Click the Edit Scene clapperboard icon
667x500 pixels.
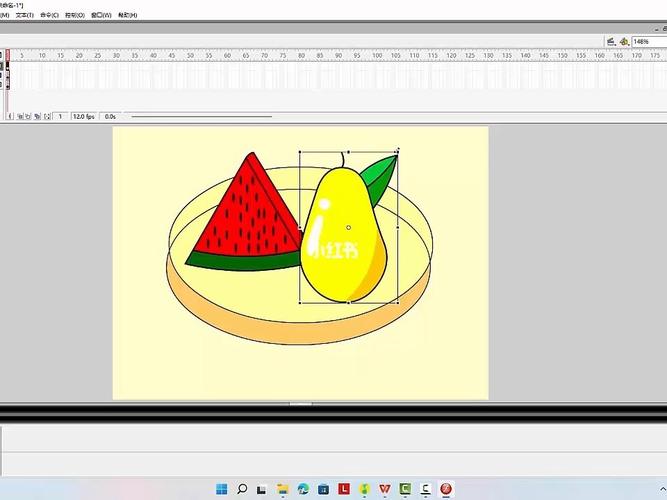(x=611, y=41)
